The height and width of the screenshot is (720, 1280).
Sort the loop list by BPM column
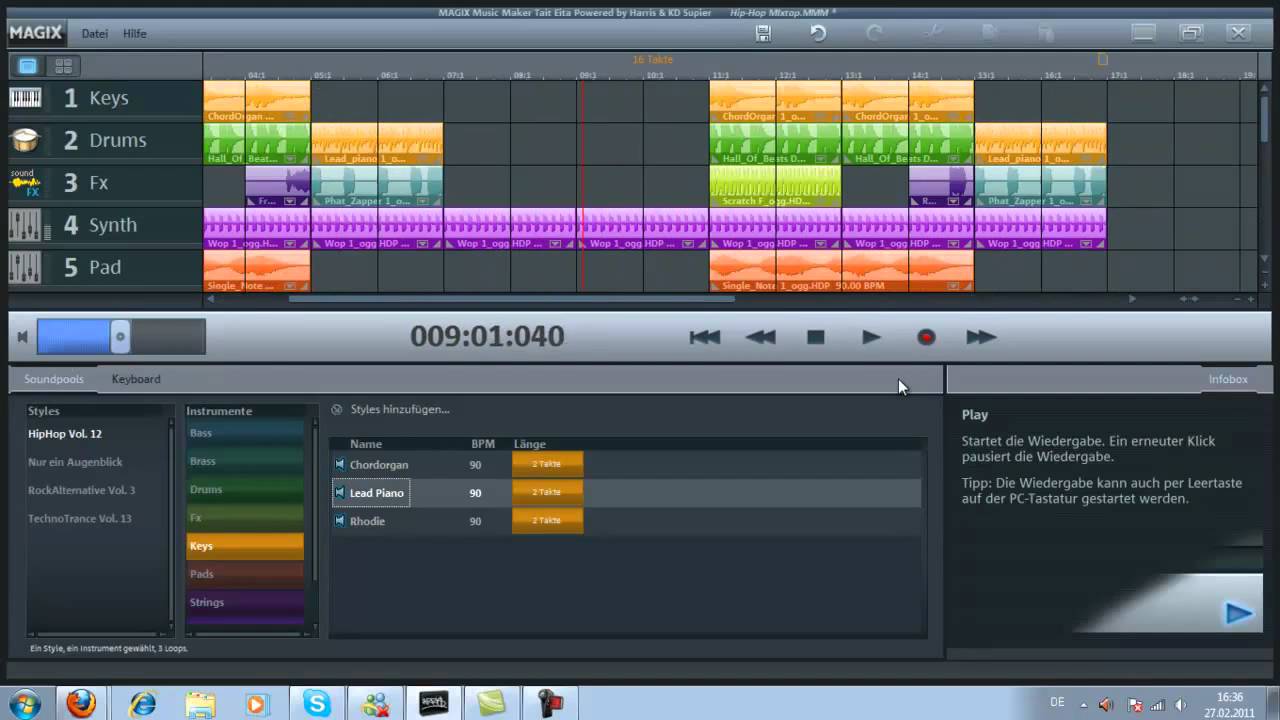coord(483,444)
